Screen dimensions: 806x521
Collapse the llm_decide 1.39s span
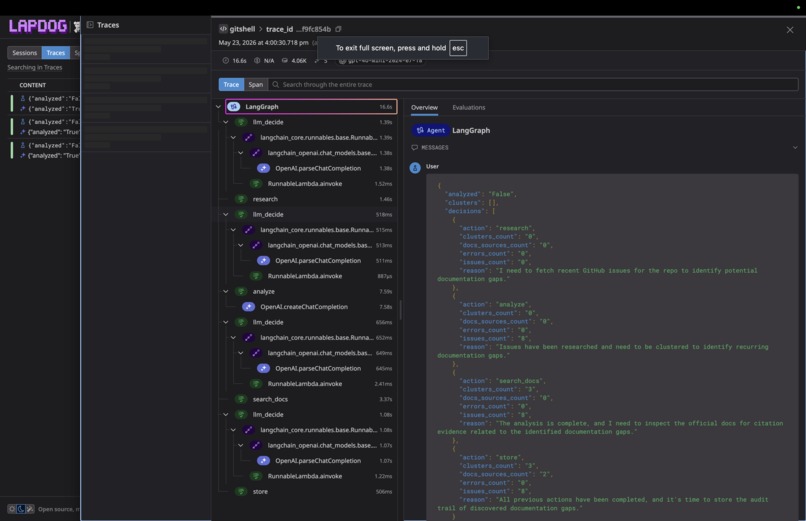coord(226,122)
